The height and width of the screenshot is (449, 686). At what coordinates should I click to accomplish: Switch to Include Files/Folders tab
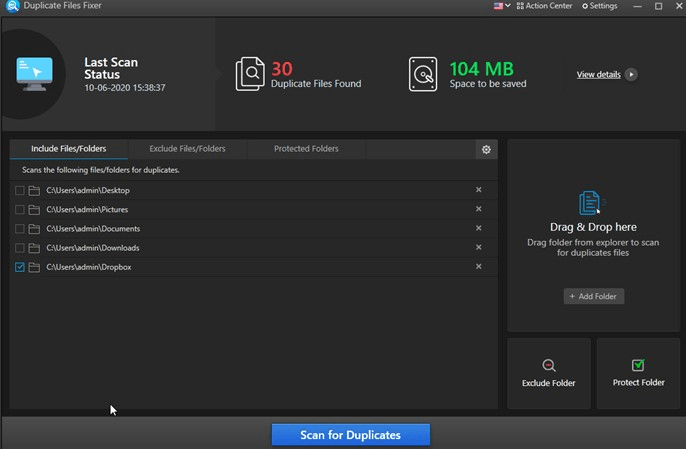pos(69,149)
